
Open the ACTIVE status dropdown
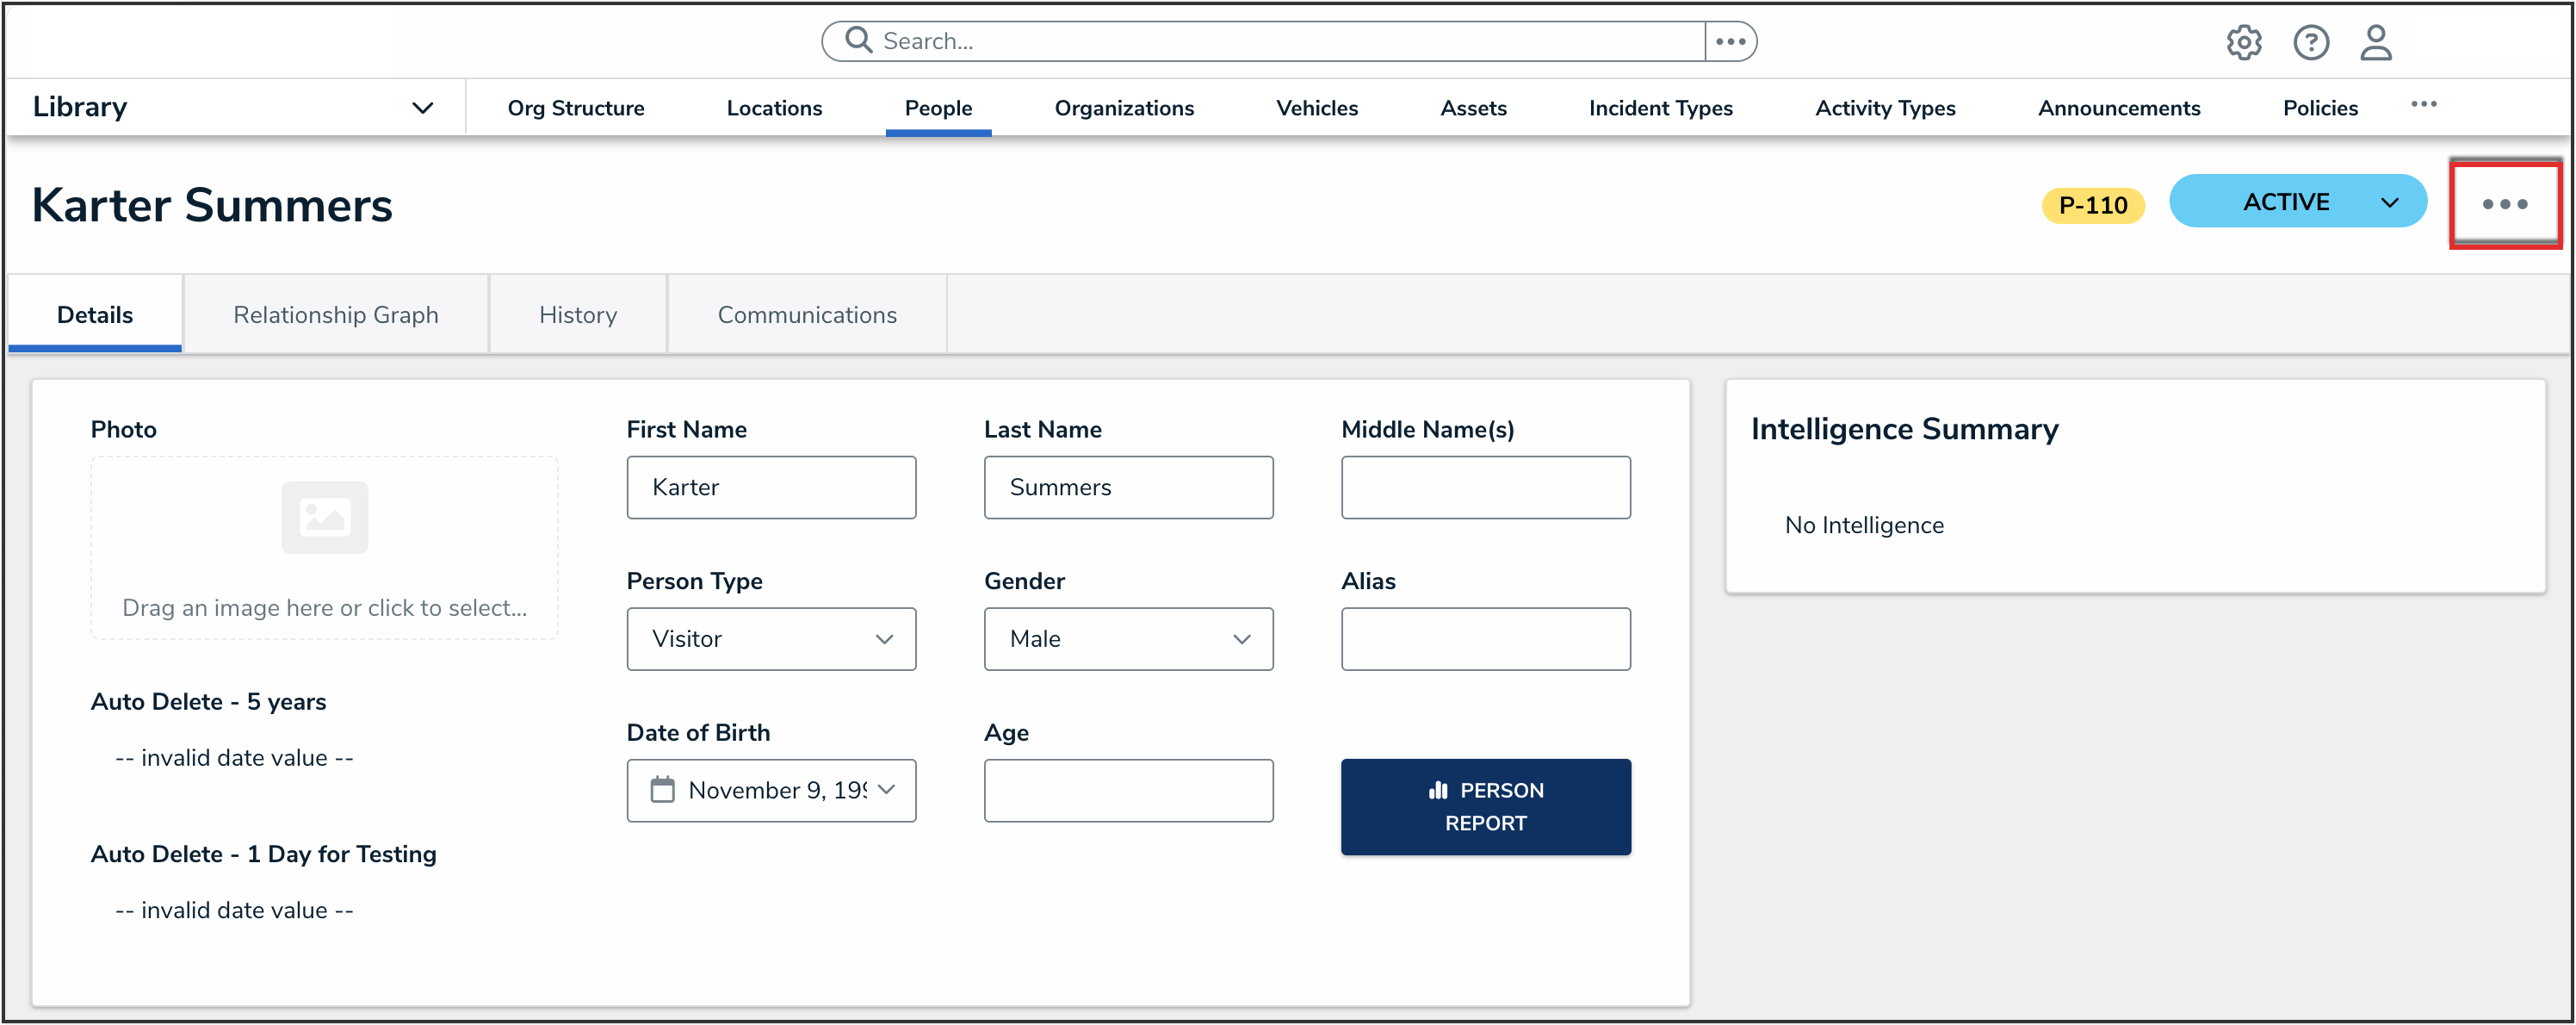click(x=2297, y=202)
